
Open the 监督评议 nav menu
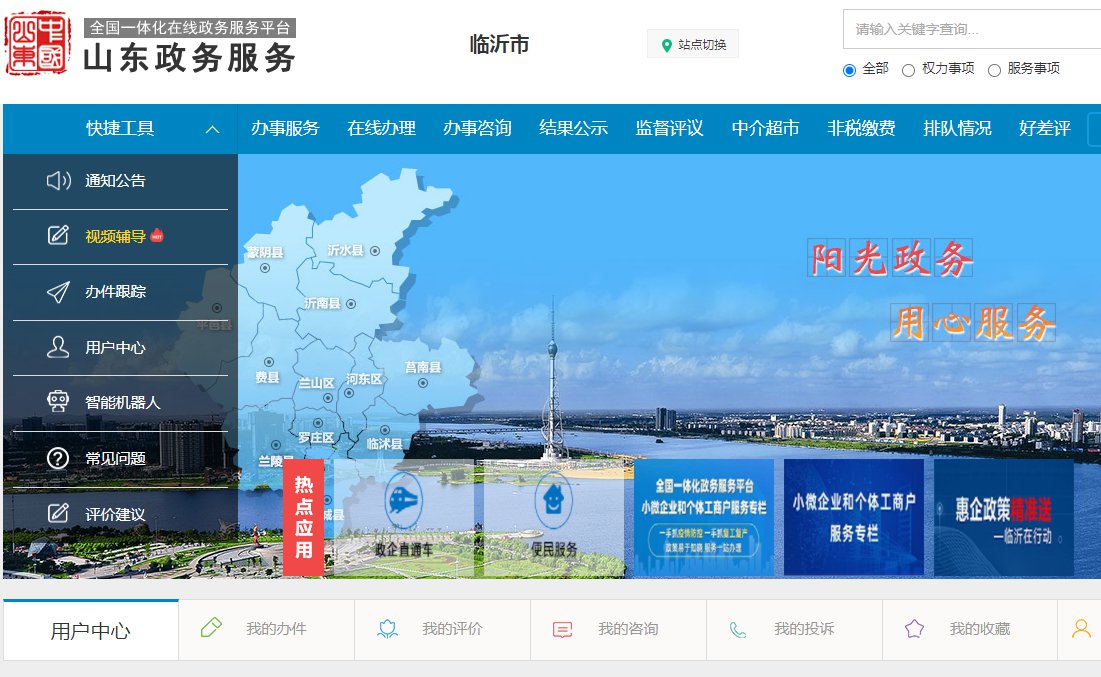click(x=669, y=128)
